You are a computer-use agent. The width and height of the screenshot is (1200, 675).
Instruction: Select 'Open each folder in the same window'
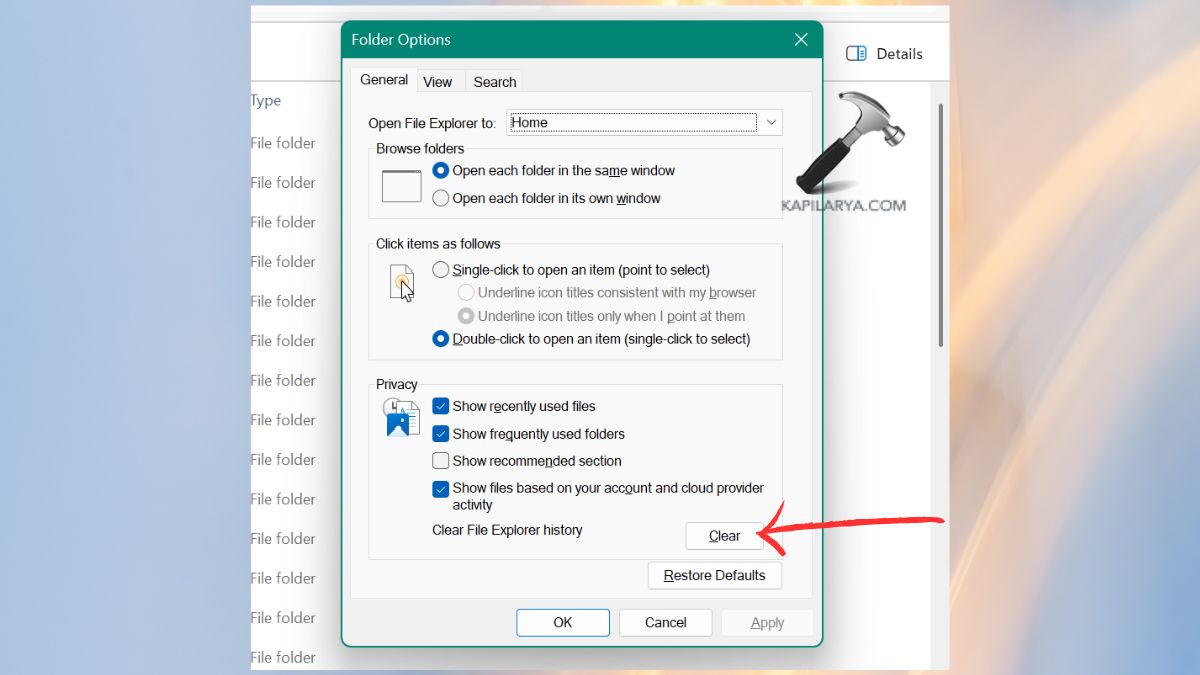click(440, 170)
